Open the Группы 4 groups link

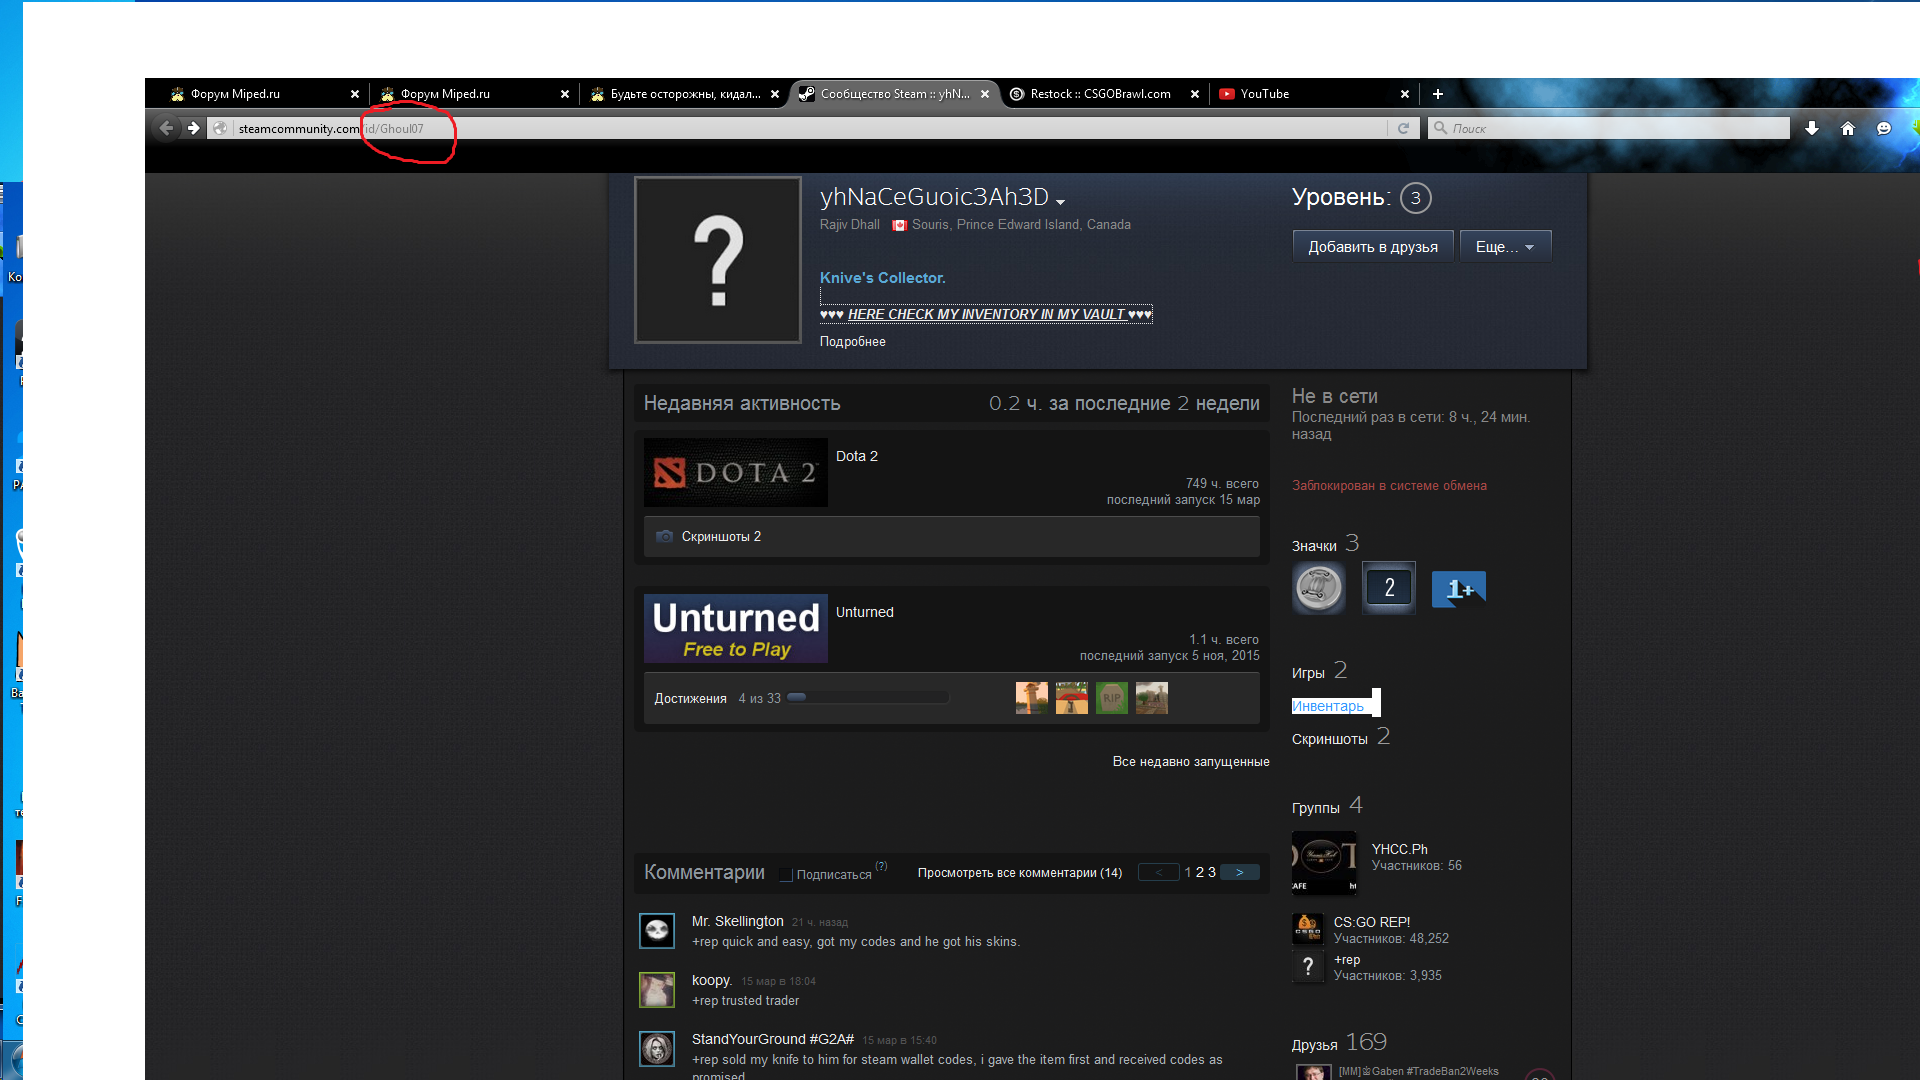(x=1327, y=806)
